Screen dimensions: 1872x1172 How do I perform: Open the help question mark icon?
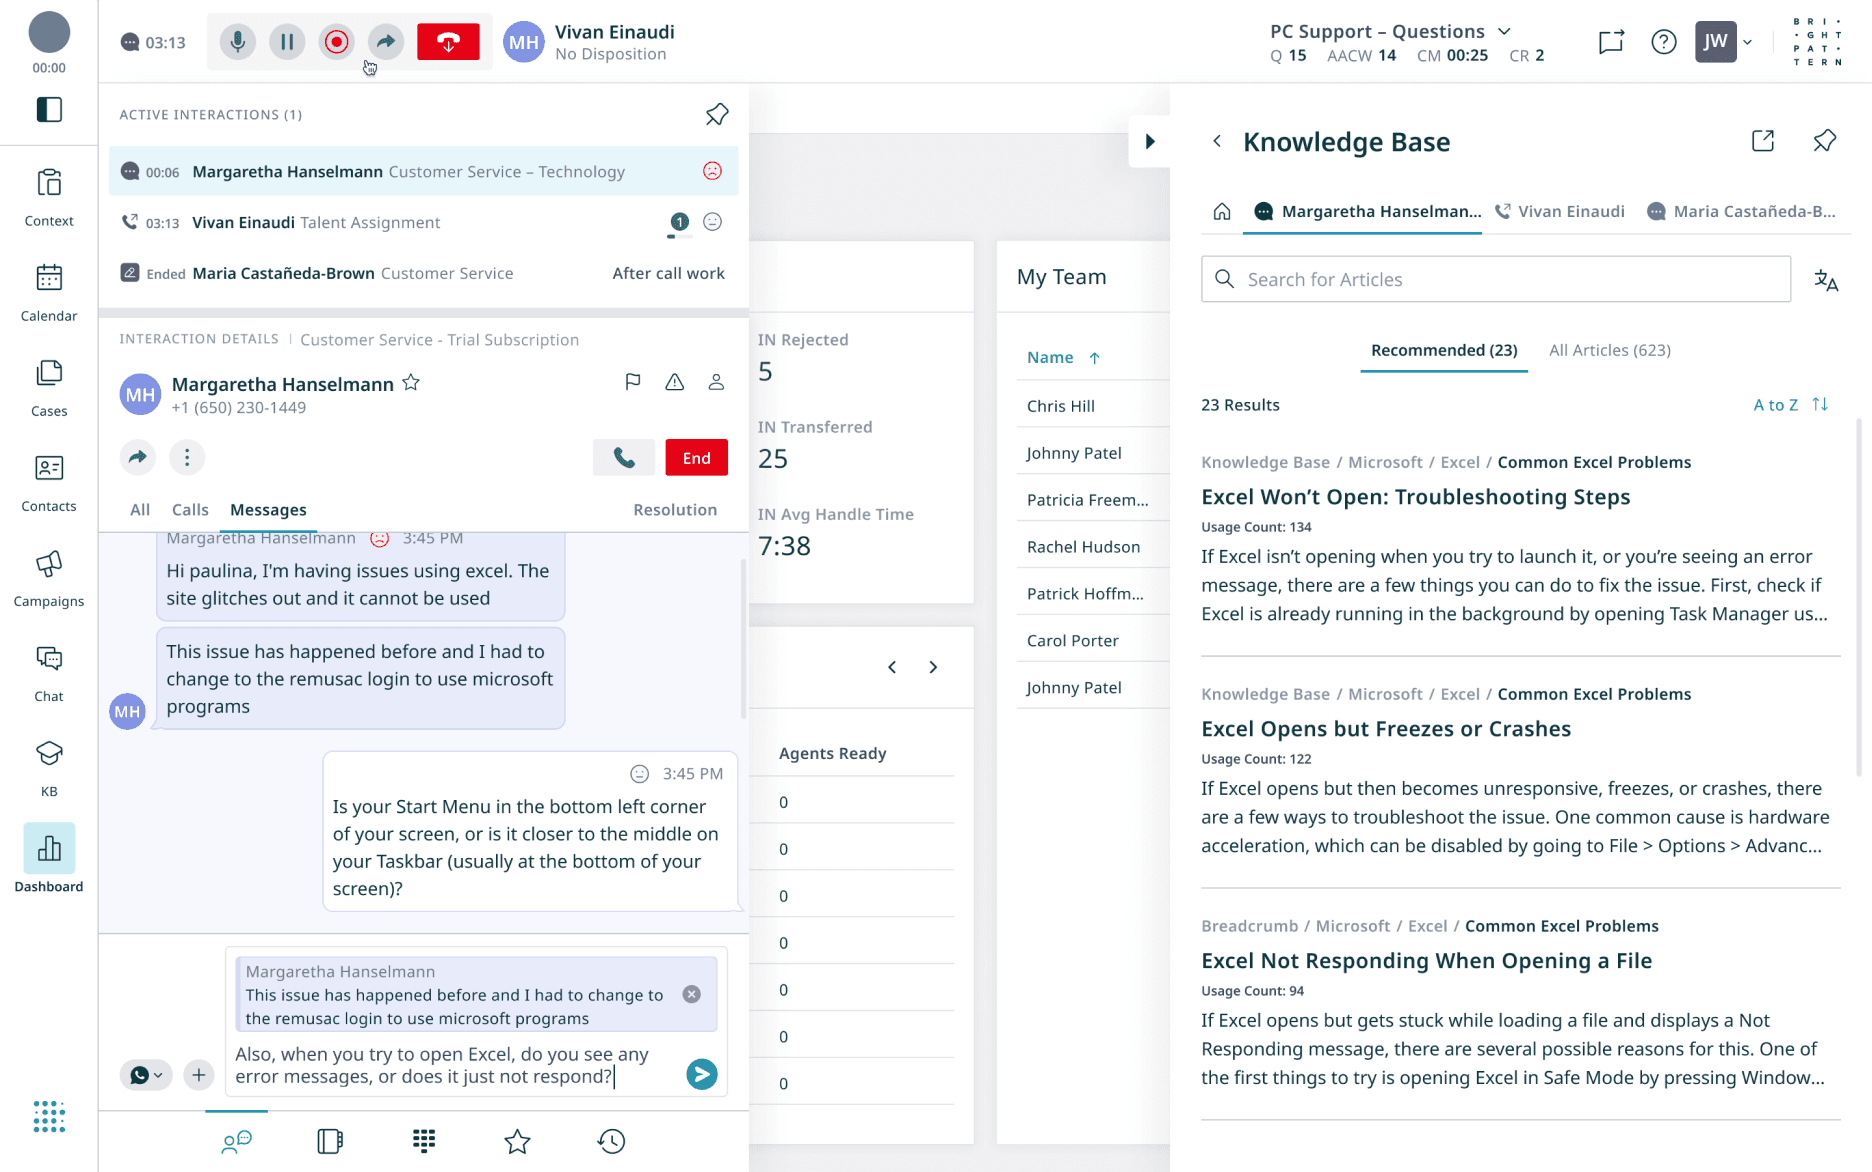[1664, 42]
